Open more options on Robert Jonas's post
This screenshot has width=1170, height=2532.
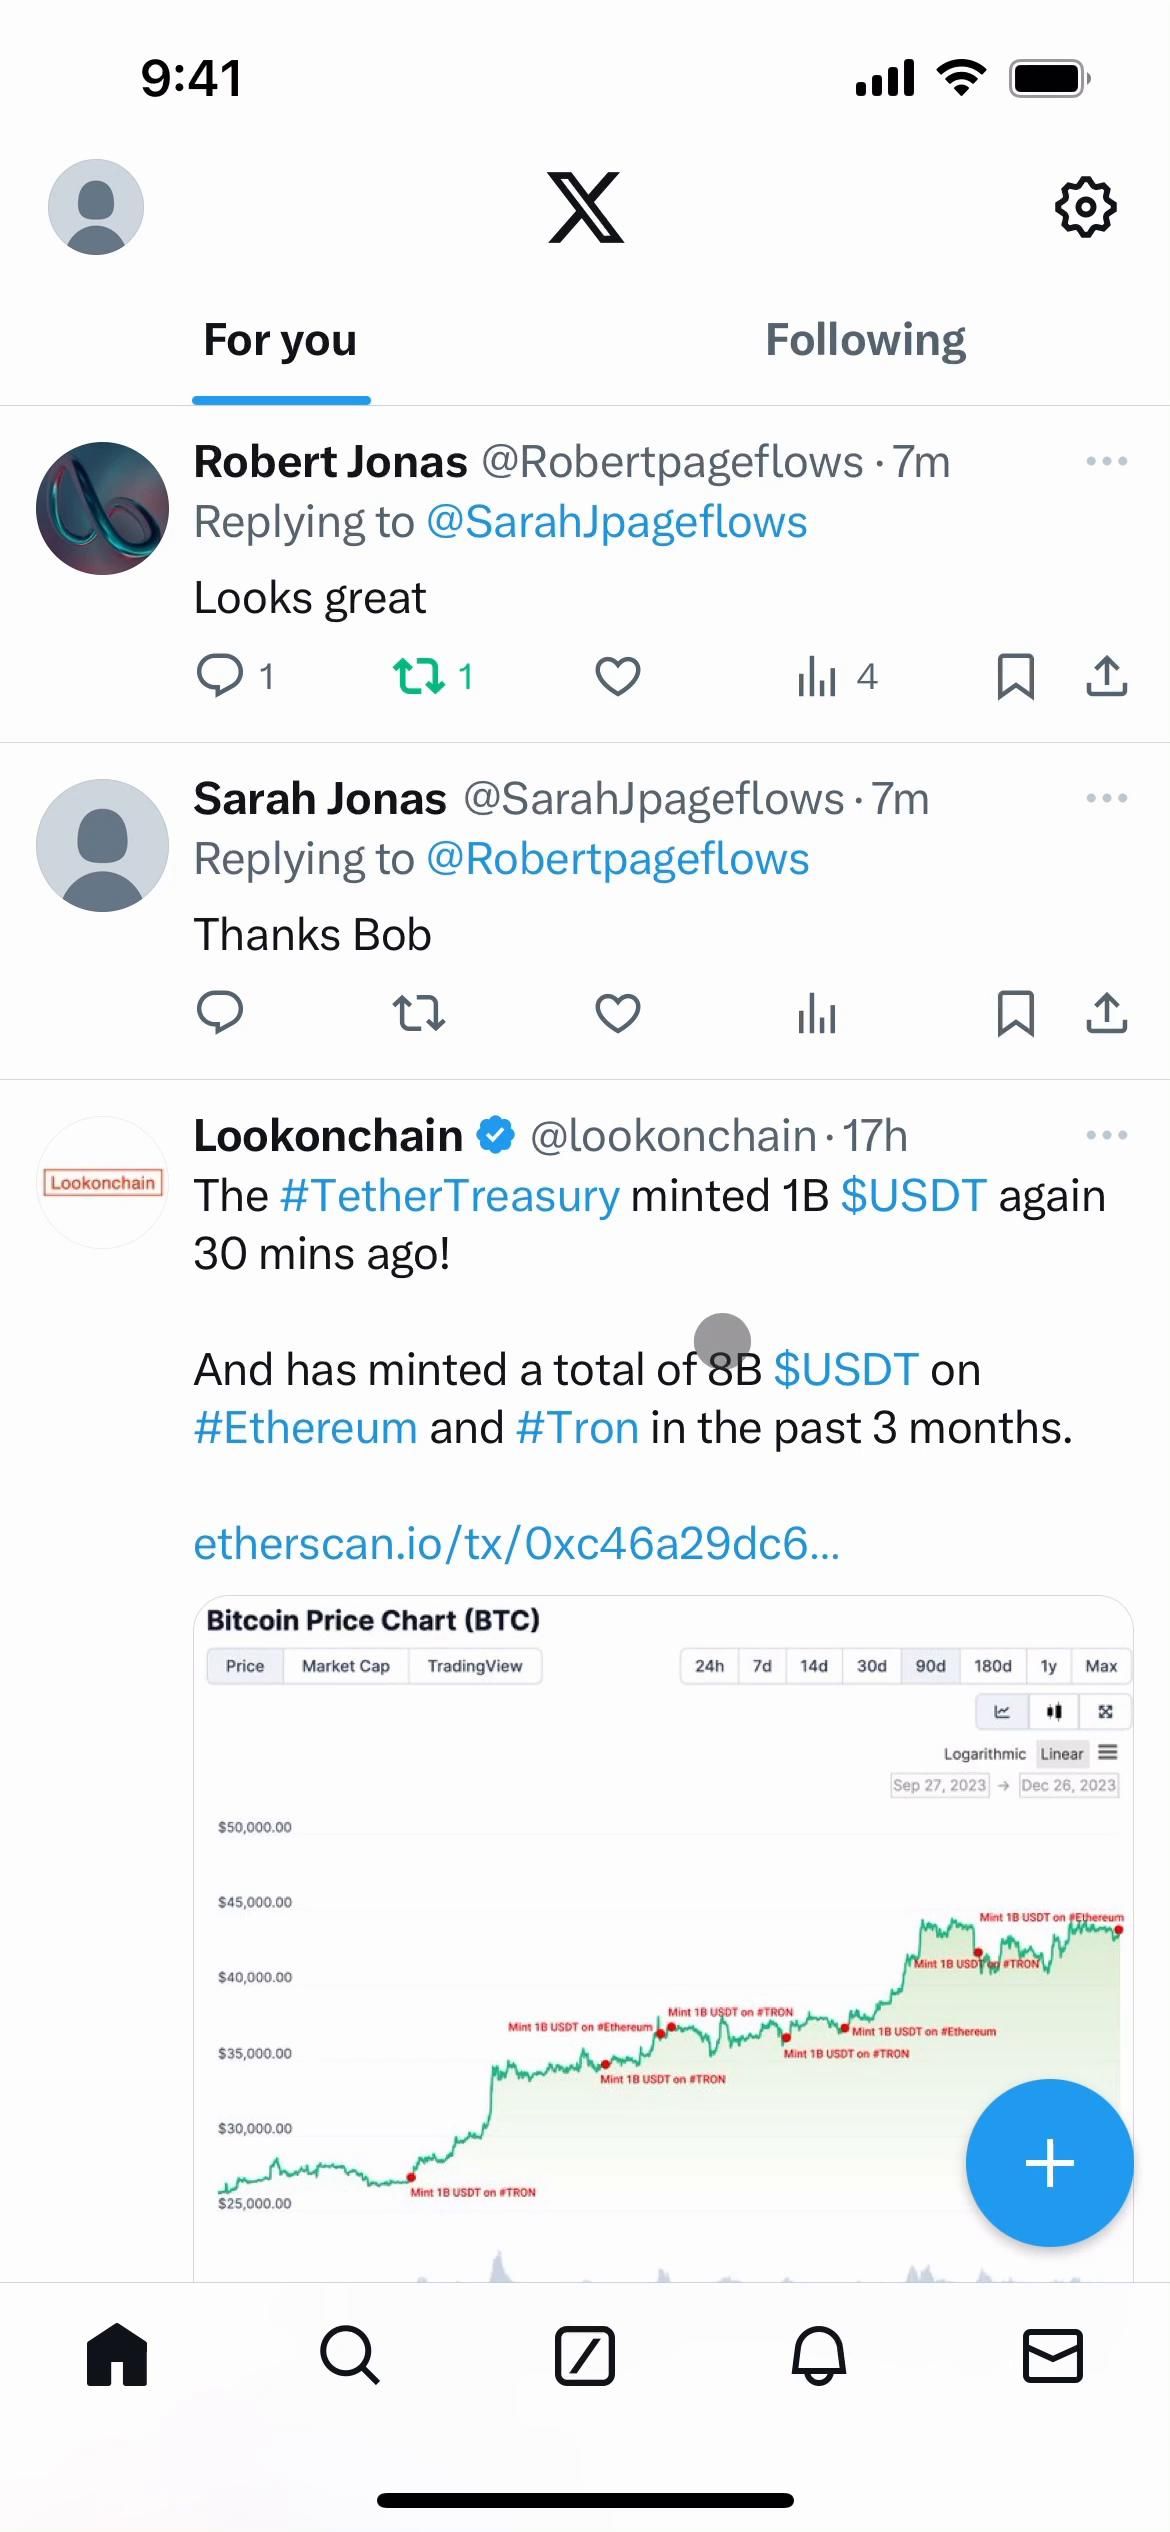tap(1106, 461)
